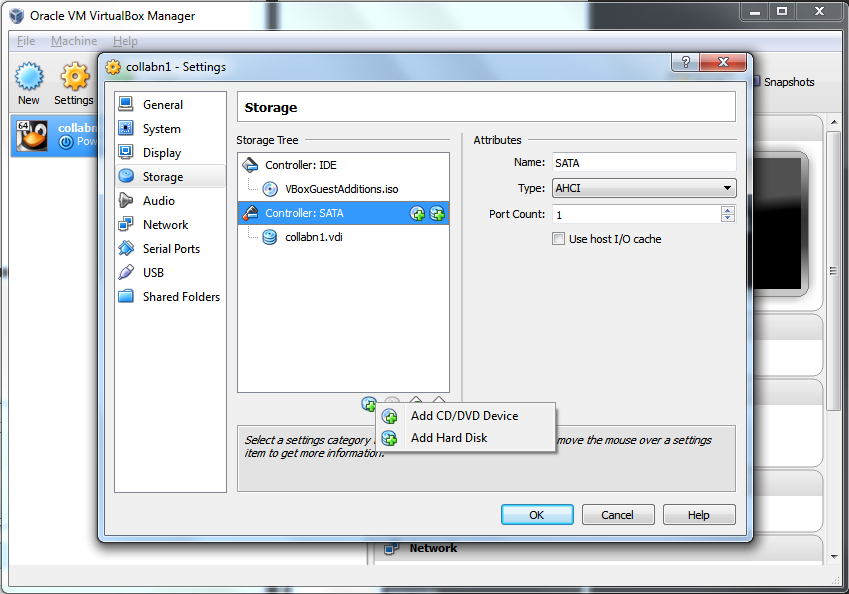This screenshot has width=849, height=594.
Task: Click the add attachment icon below storage tree
Action: pyautogui.click(x=369, y=403)
